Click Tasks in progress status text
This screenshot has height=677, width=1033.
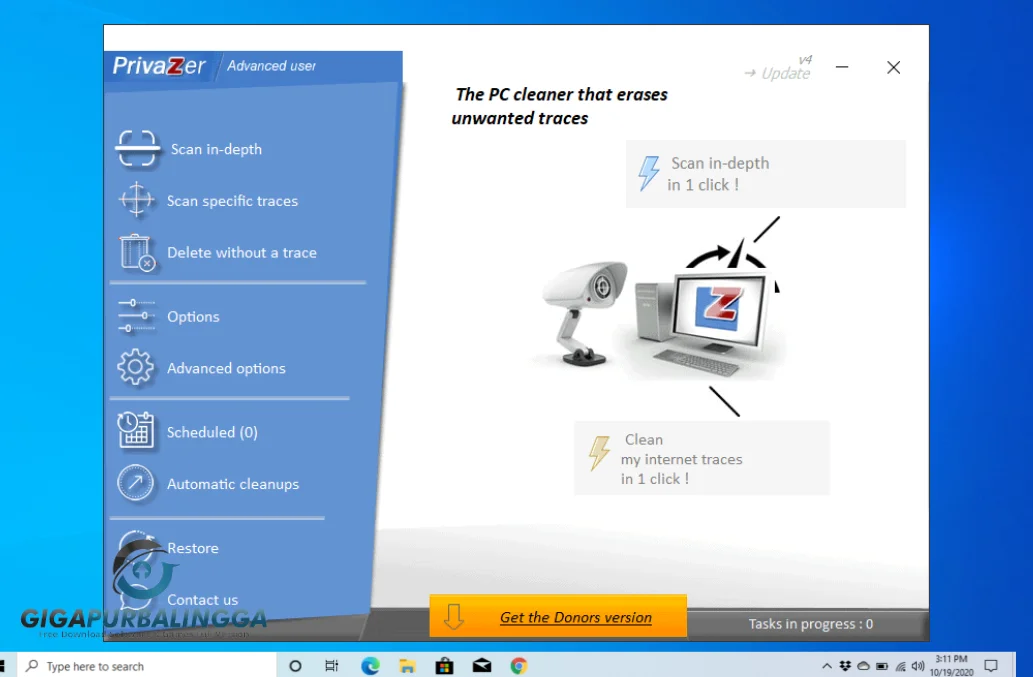point(810,624)
